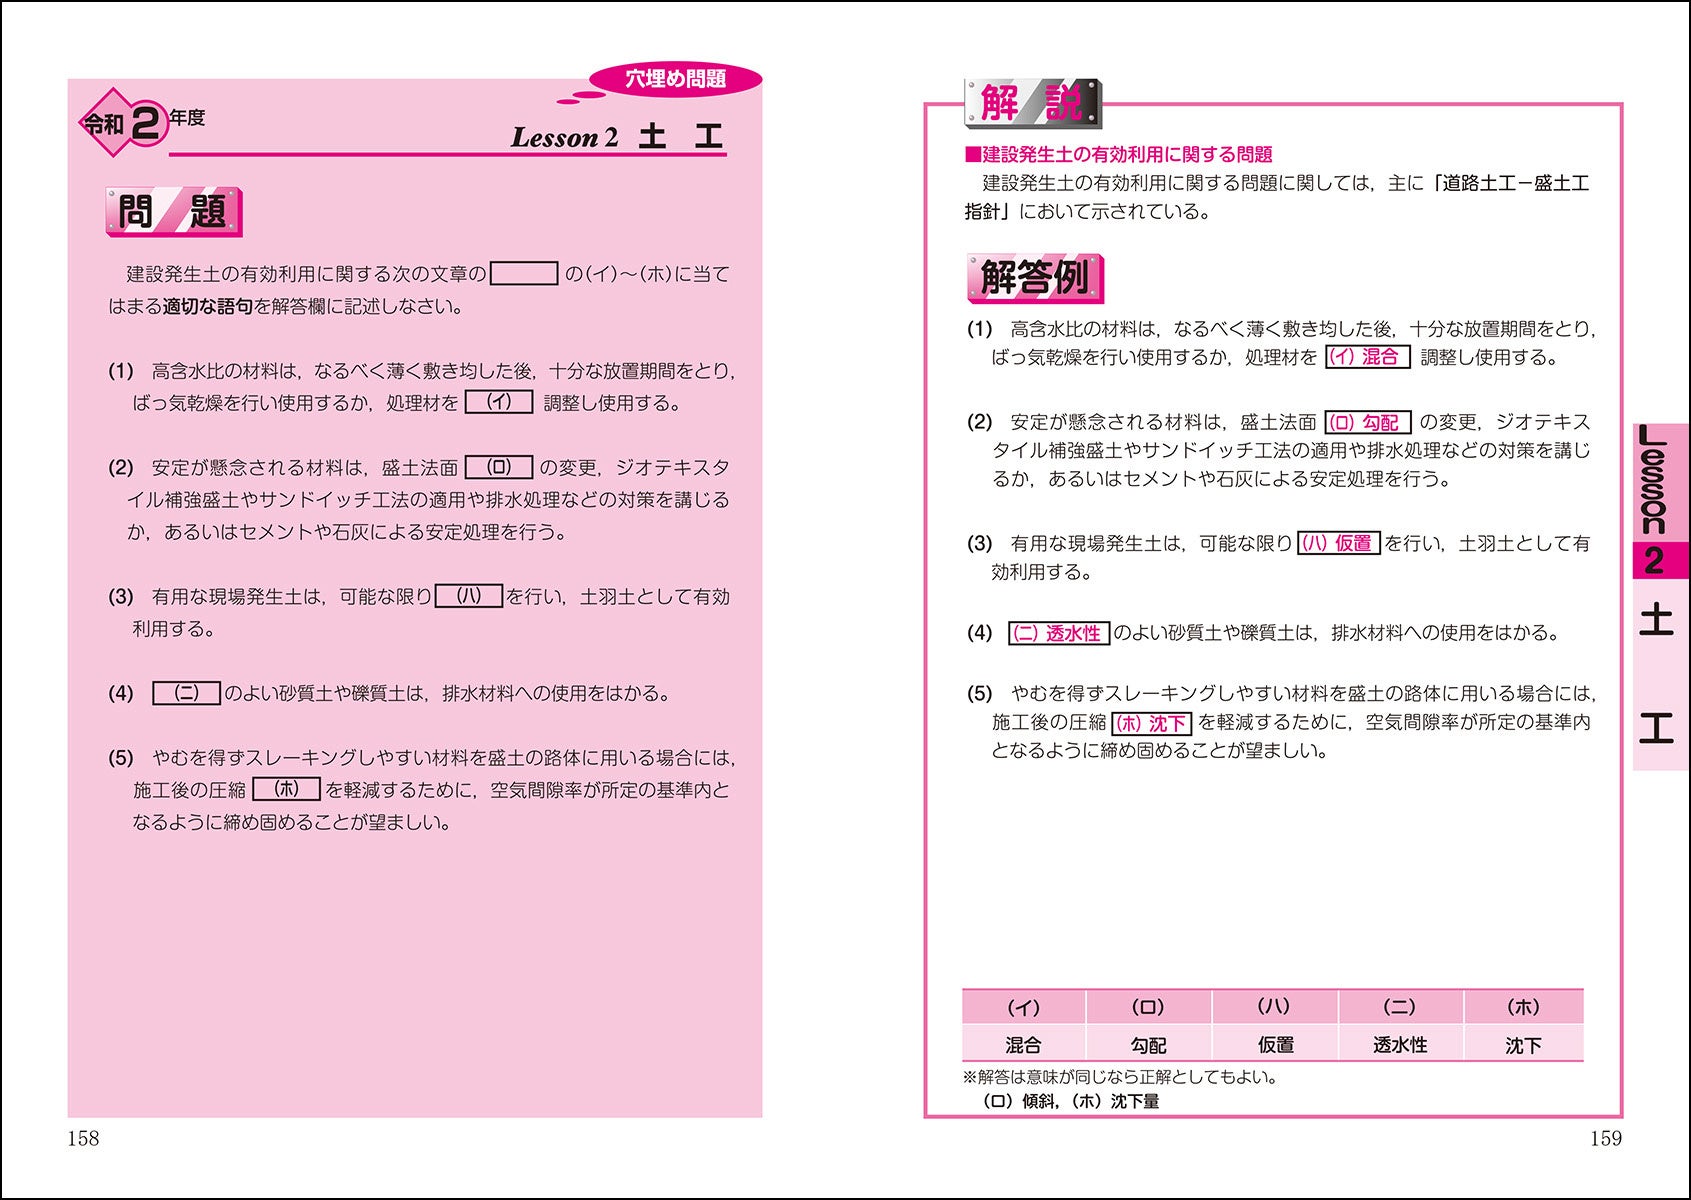
Task: Click the empty (ニ) blank in question 4
Action: (186, 693)
